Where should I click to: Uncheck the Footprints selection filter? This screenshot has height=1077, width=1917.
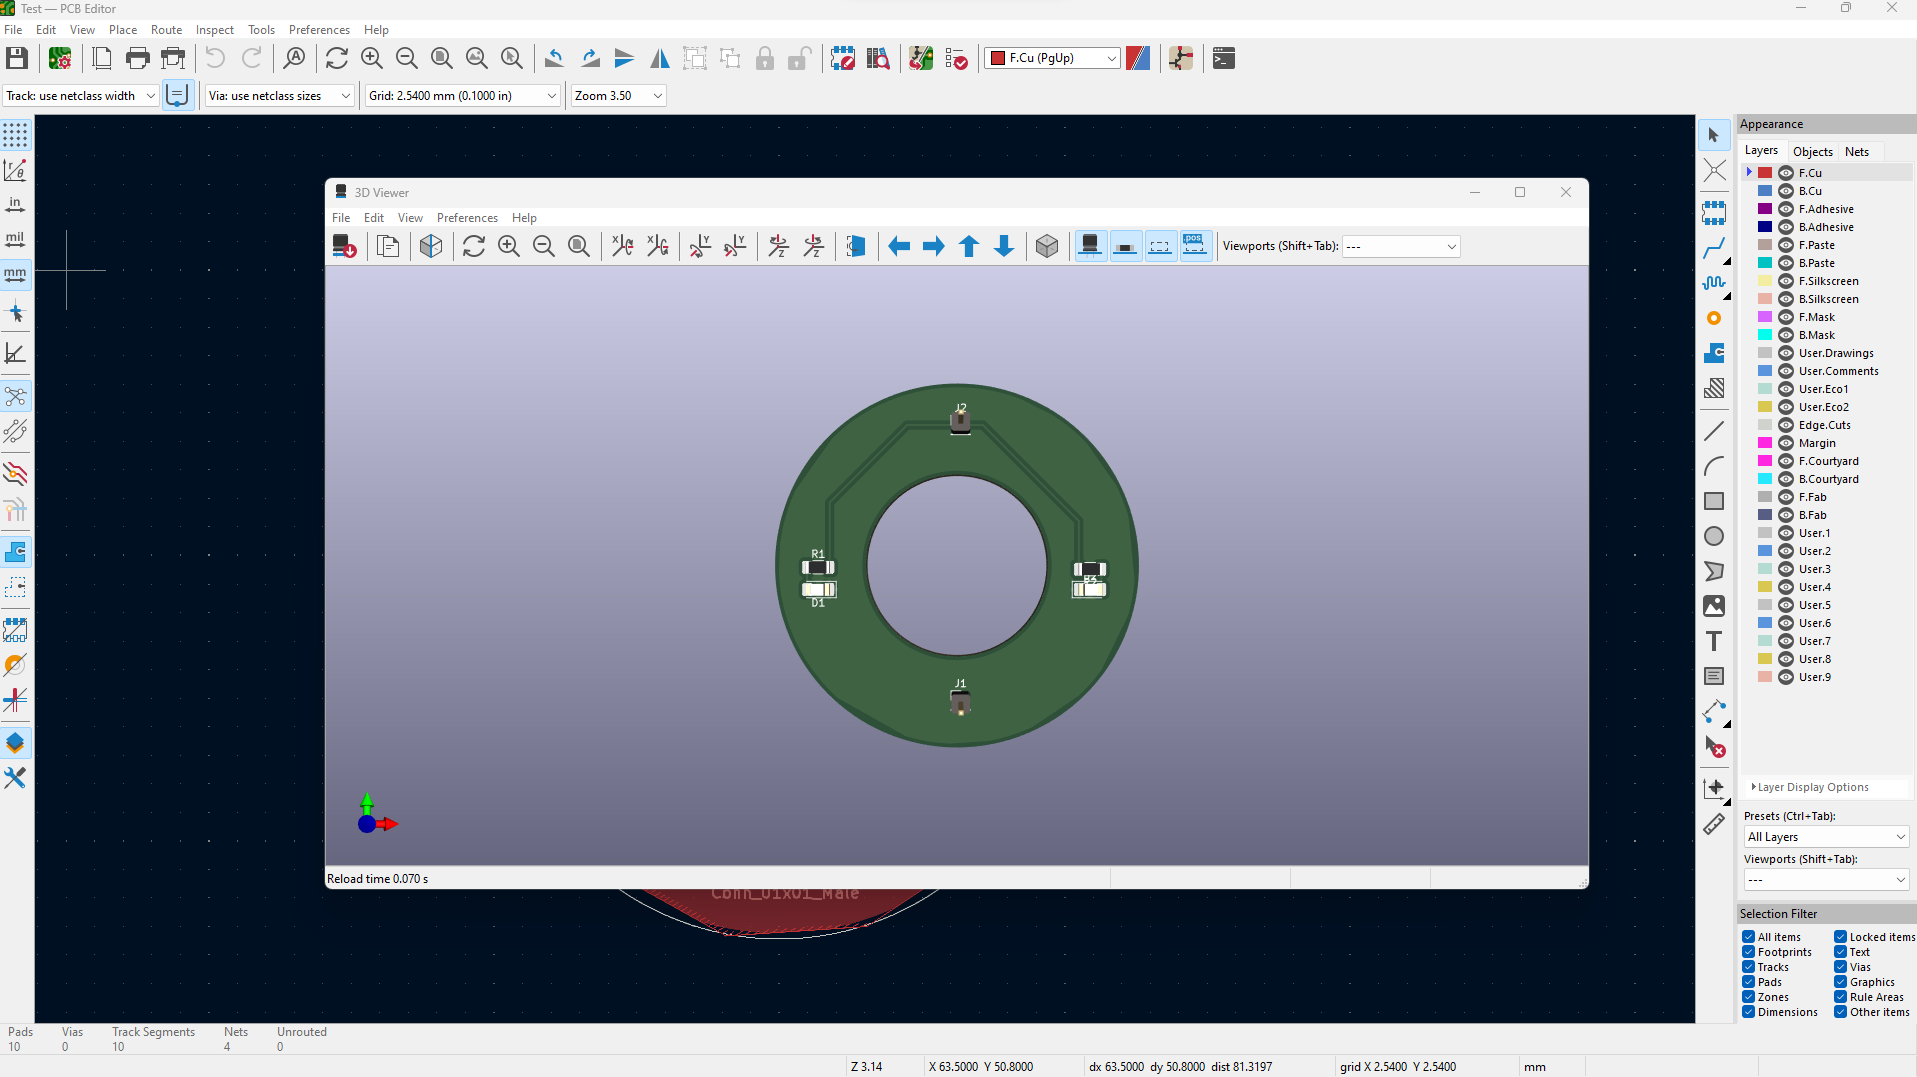pos(1749,952)
